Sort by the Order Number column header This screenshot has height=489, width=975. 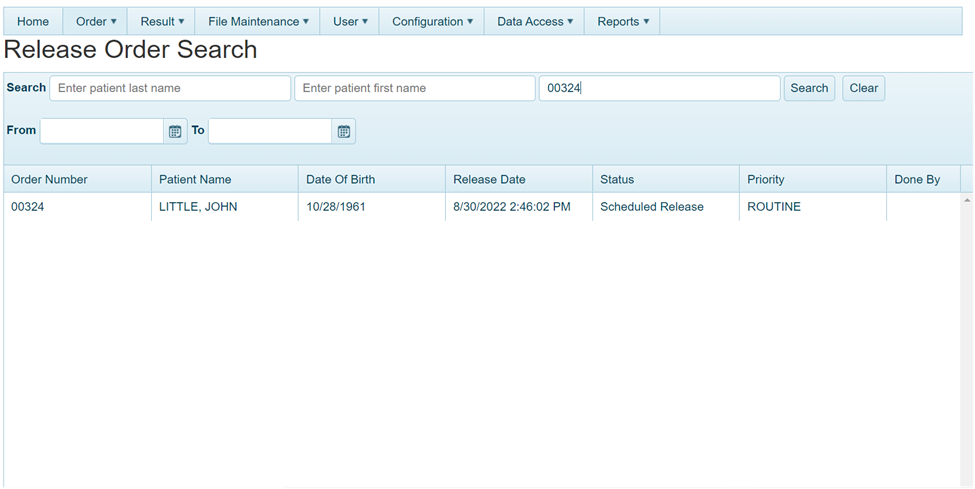(50, 179)
